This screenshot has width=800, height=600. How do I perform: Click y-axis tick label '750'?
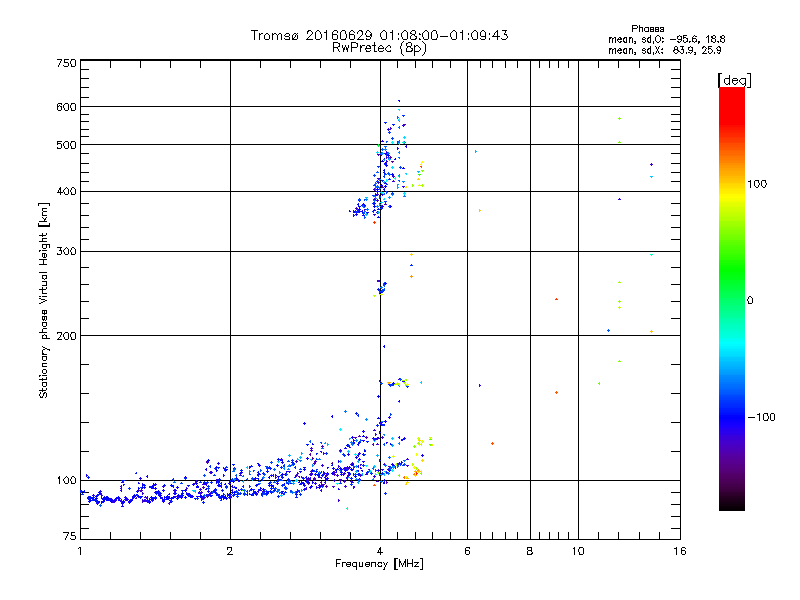tap(66, 63)
